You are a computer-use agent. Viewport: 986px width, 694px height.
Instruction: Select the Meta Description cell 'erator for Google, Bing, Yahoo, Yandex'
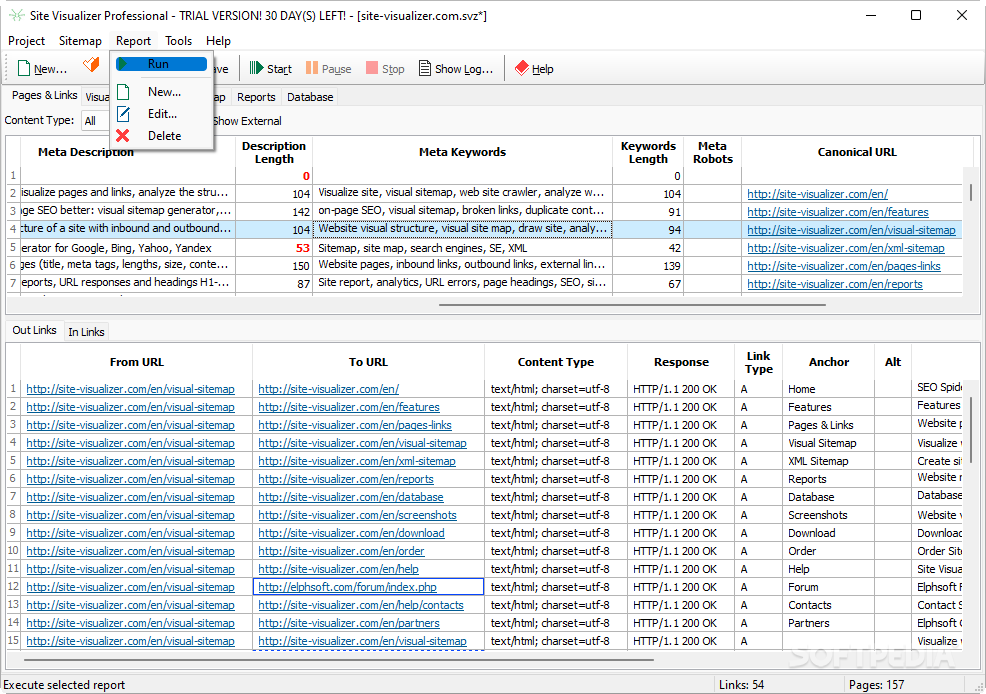point(128,248)
